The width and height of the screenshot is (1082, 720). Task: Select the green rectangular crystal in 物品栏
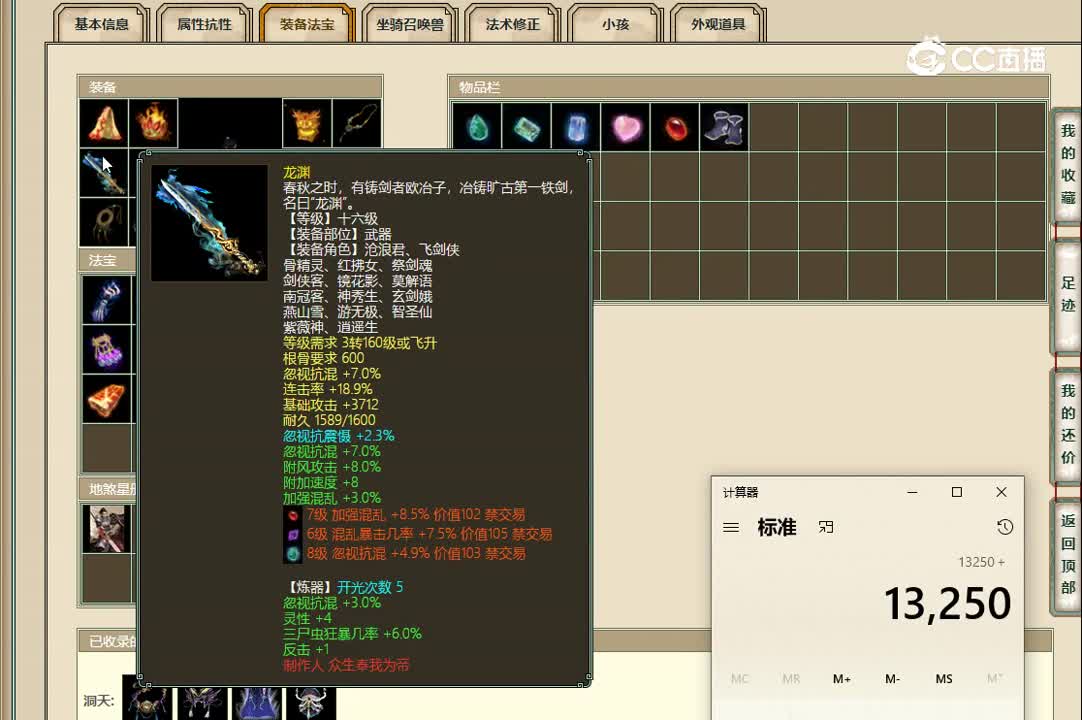(x=527, y=128)
